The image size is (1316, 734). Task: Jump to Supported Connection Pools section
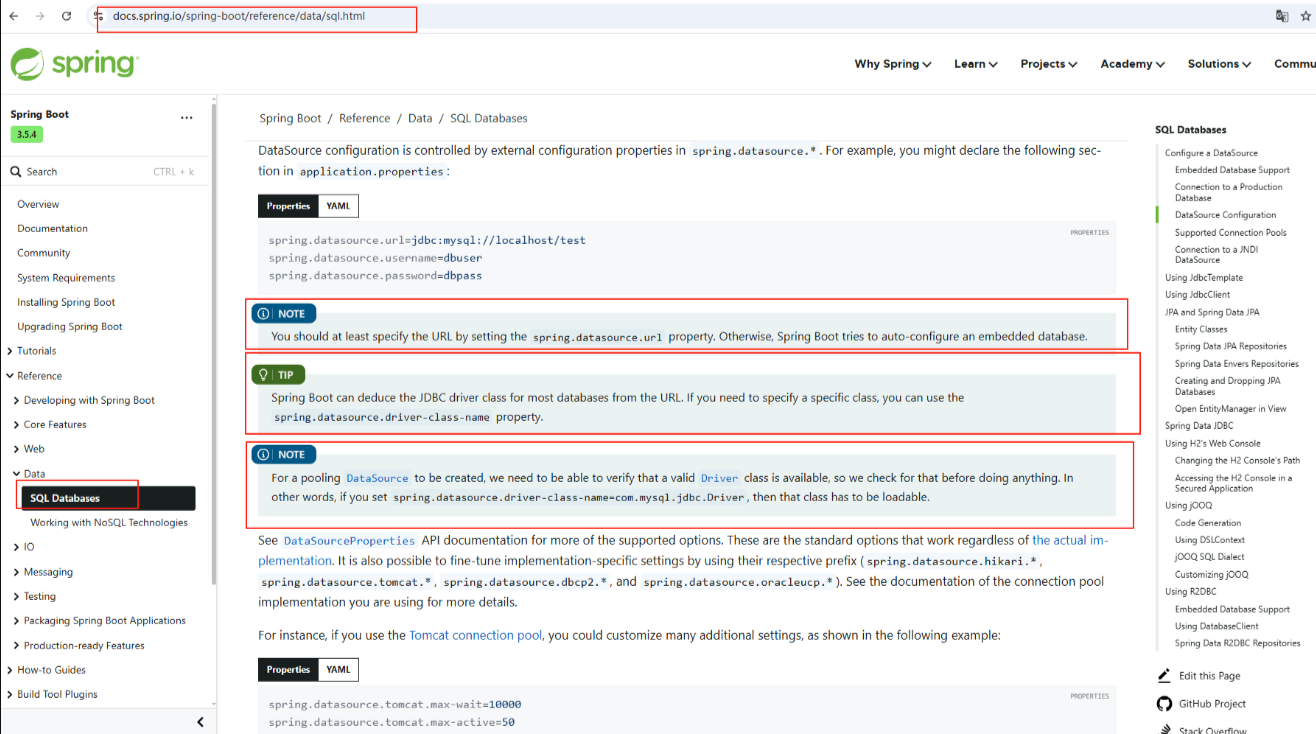click(1231, 233)
